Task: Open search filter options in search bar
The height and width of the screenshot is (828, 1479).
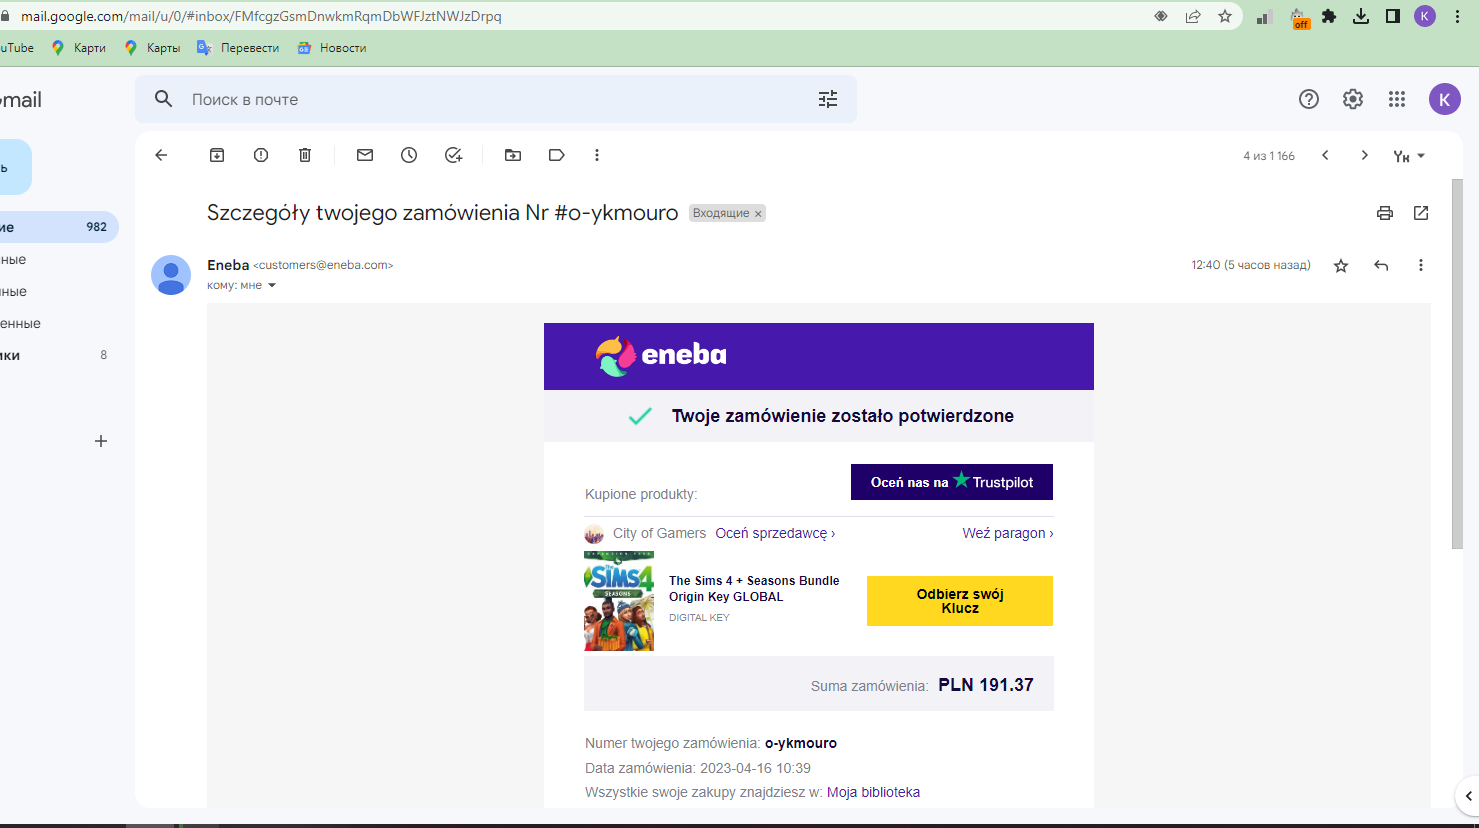Action: pos(828,99)
